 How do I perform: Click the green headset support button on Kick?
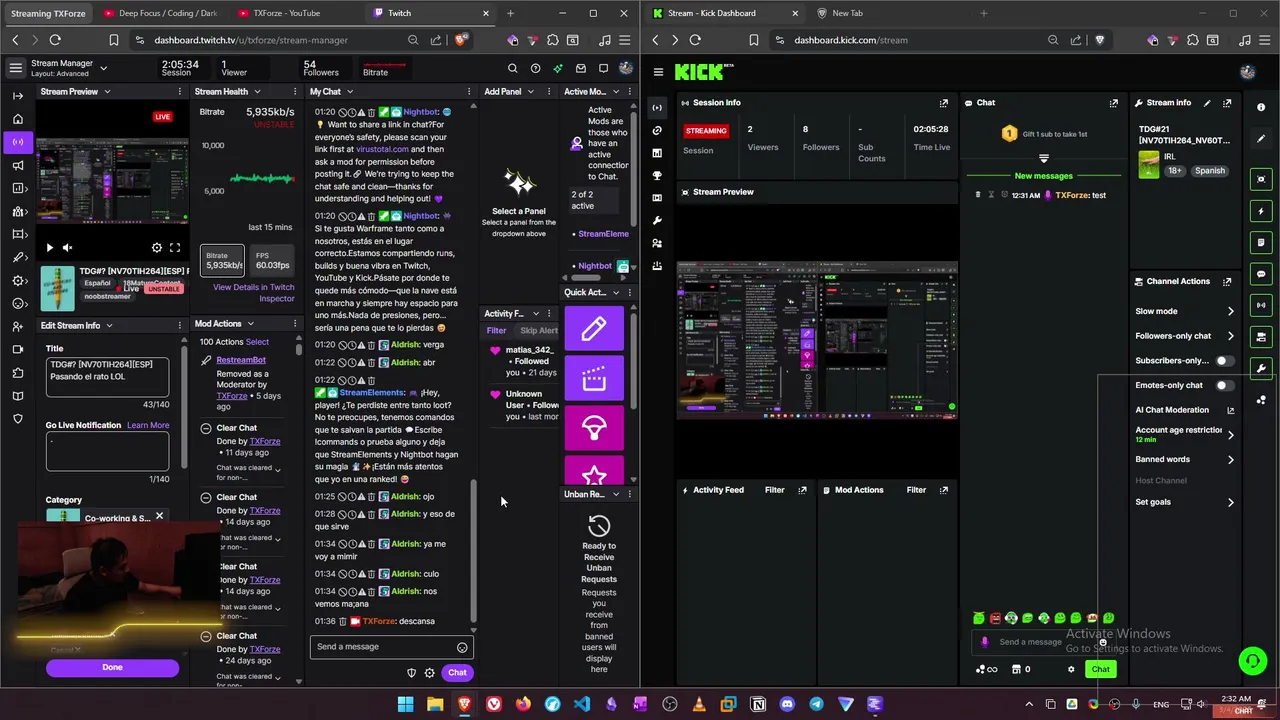click(x=1252, y=660)
